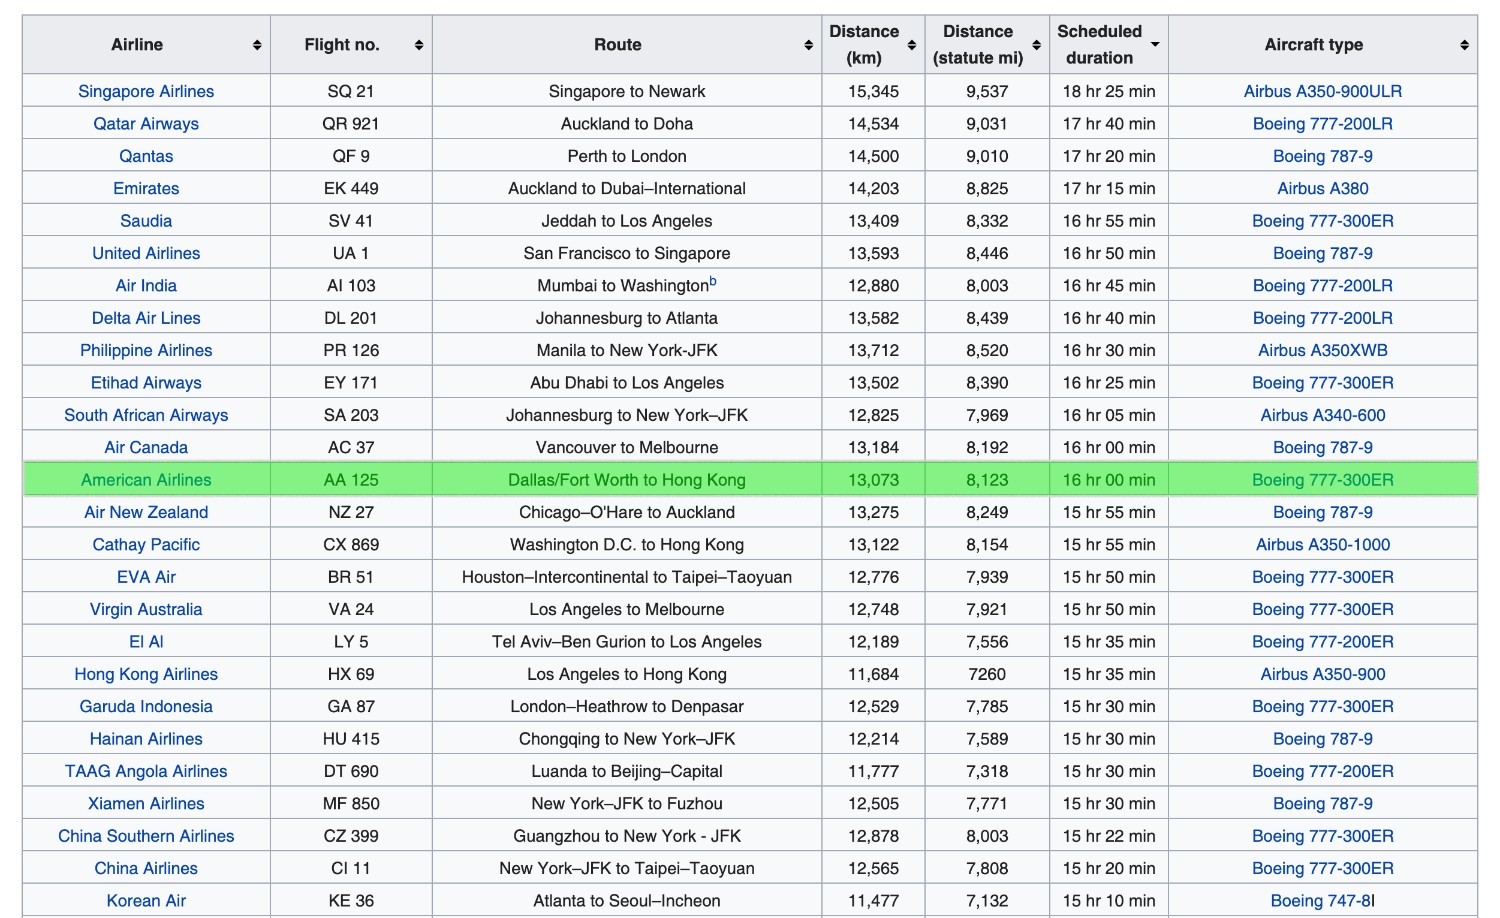1500x918 pixels.
Task: Open Boeing 787-9 link in Qantas row
Action: tap(1323, 156)
